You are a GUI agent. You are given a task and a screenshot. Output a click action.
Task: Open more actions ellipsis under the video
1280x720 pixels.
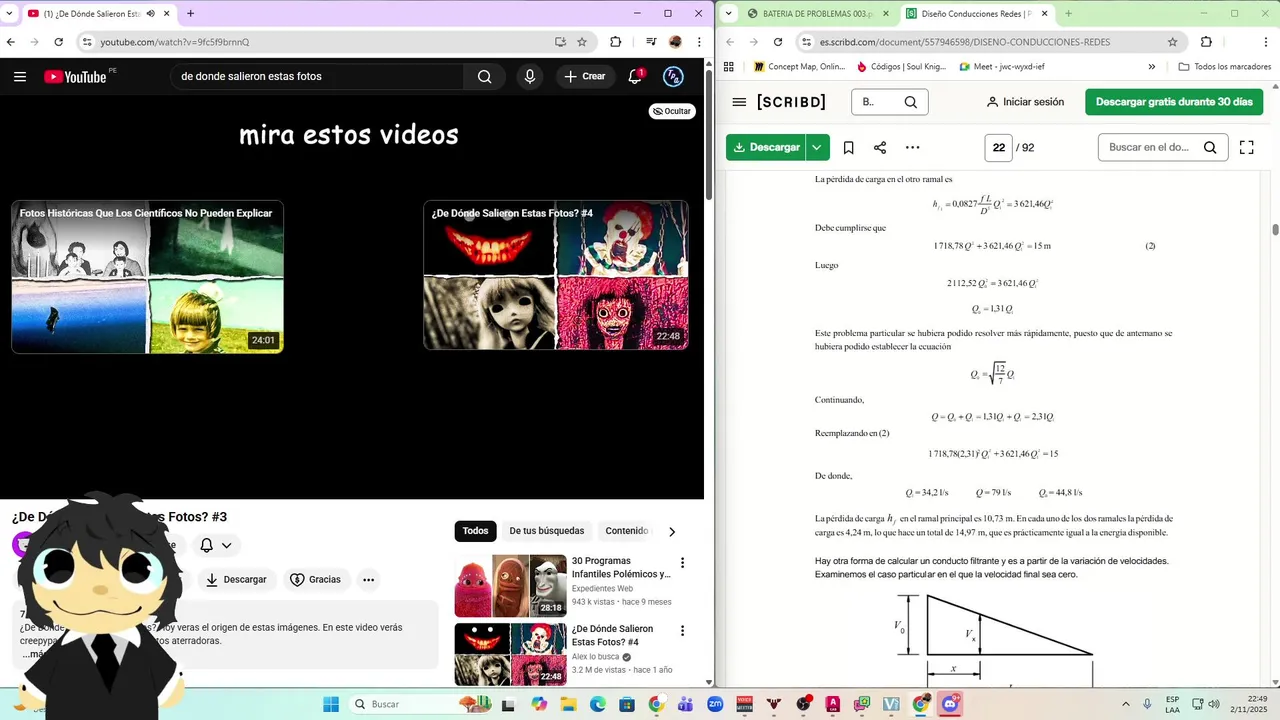[x=369, y=579]
